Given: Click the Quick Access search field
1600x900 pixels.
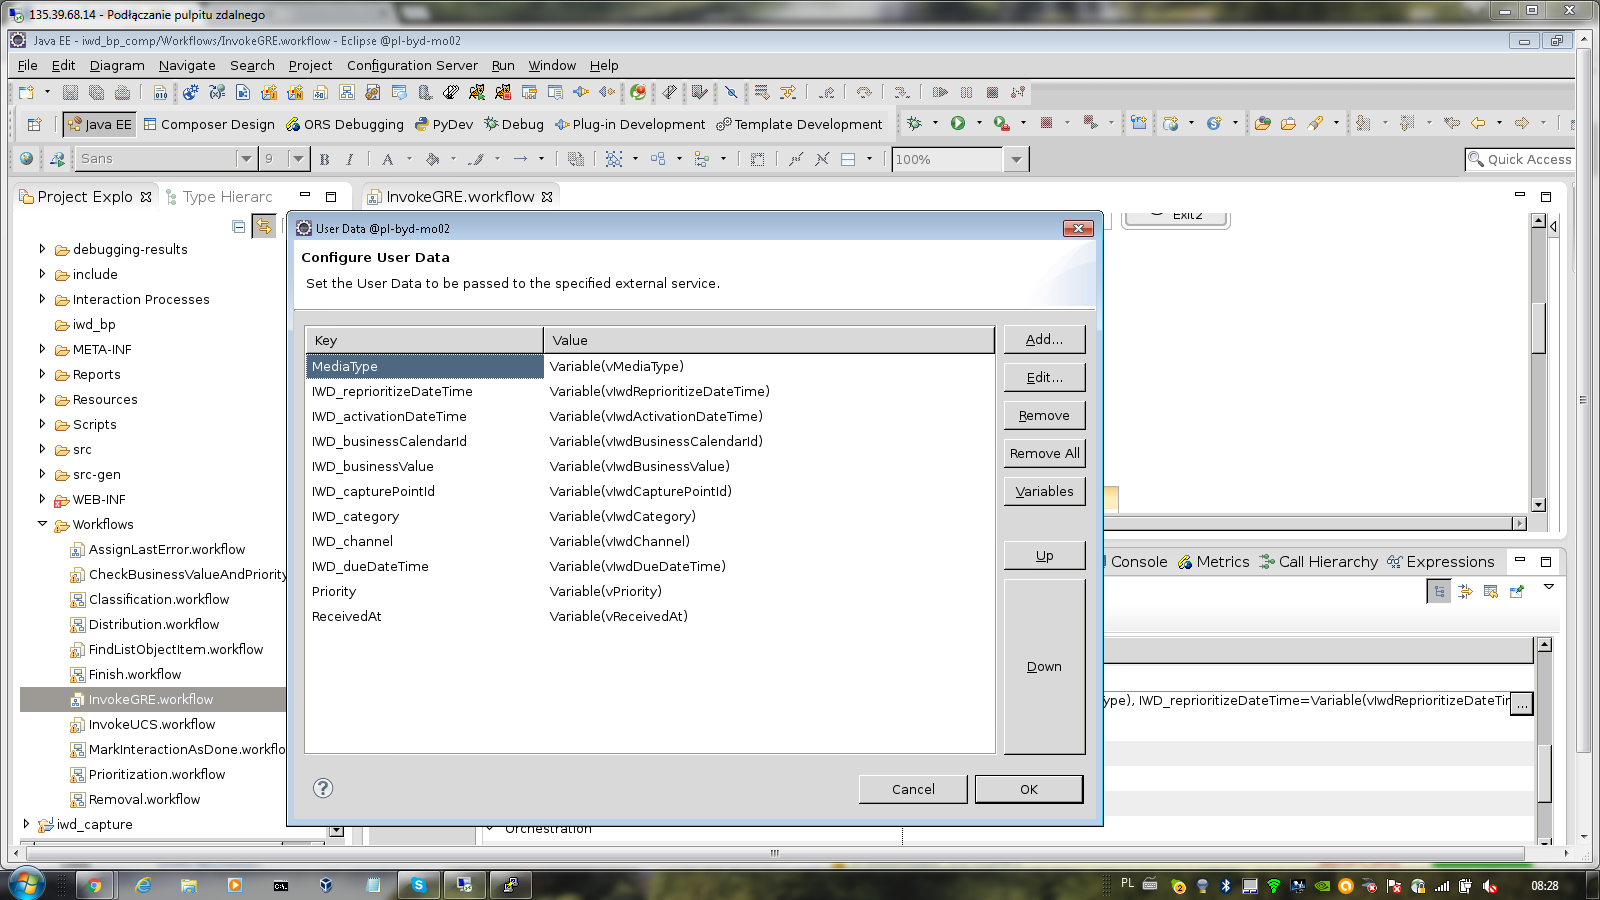Looking at the screenshot, I should point(1520,159).
